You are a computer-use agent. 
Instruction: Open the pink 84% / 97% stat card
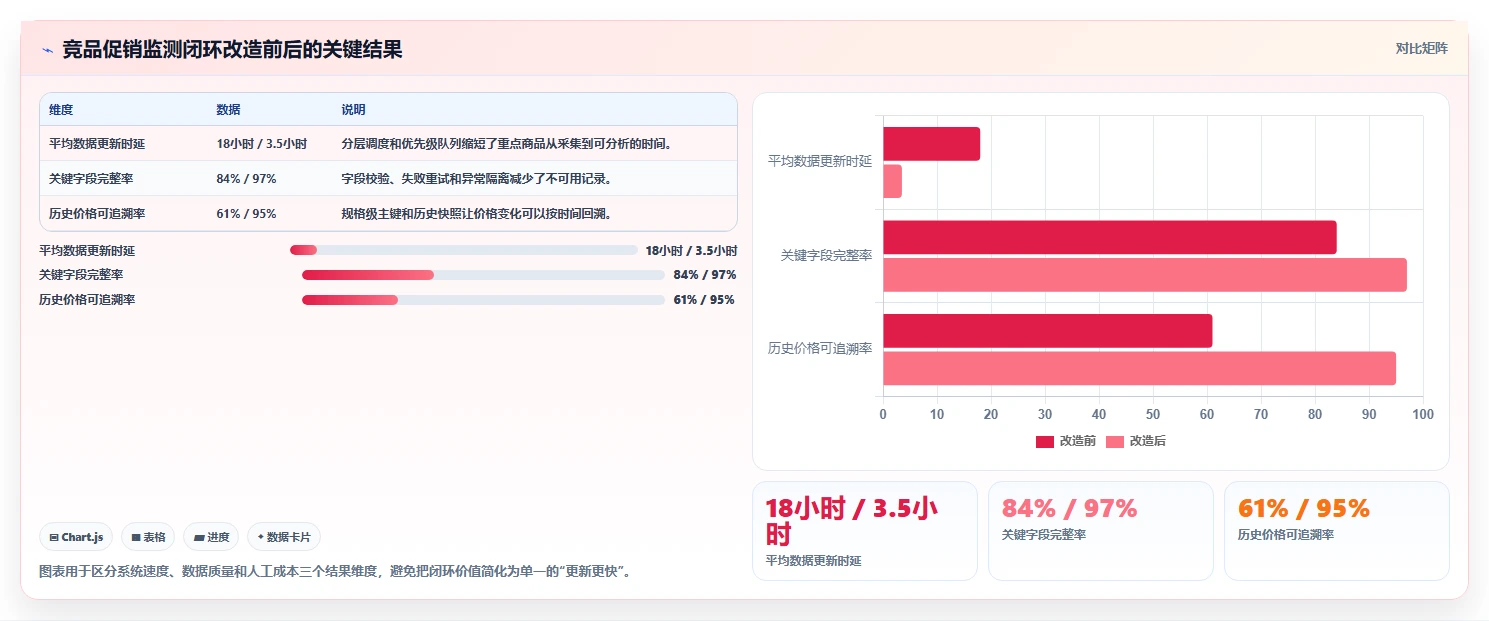pos(1101,531)
